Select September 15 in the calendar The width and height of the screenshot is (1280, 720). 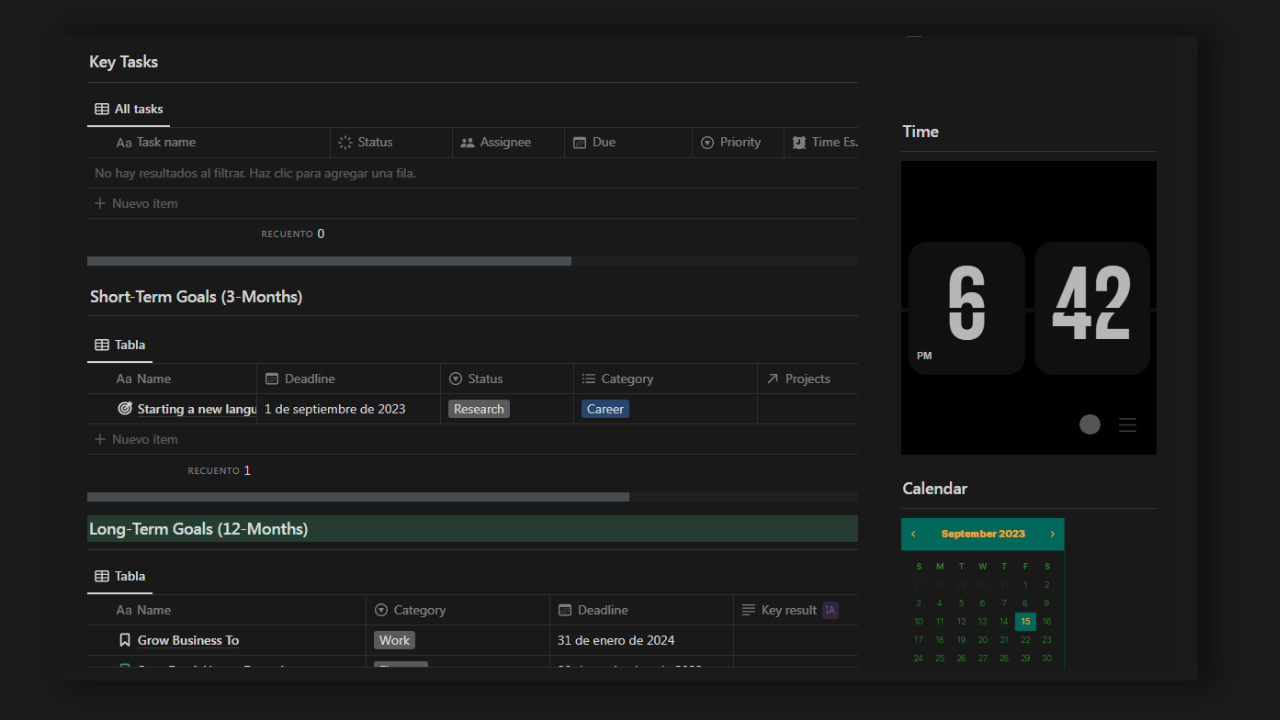click(x=1025, y=621)
